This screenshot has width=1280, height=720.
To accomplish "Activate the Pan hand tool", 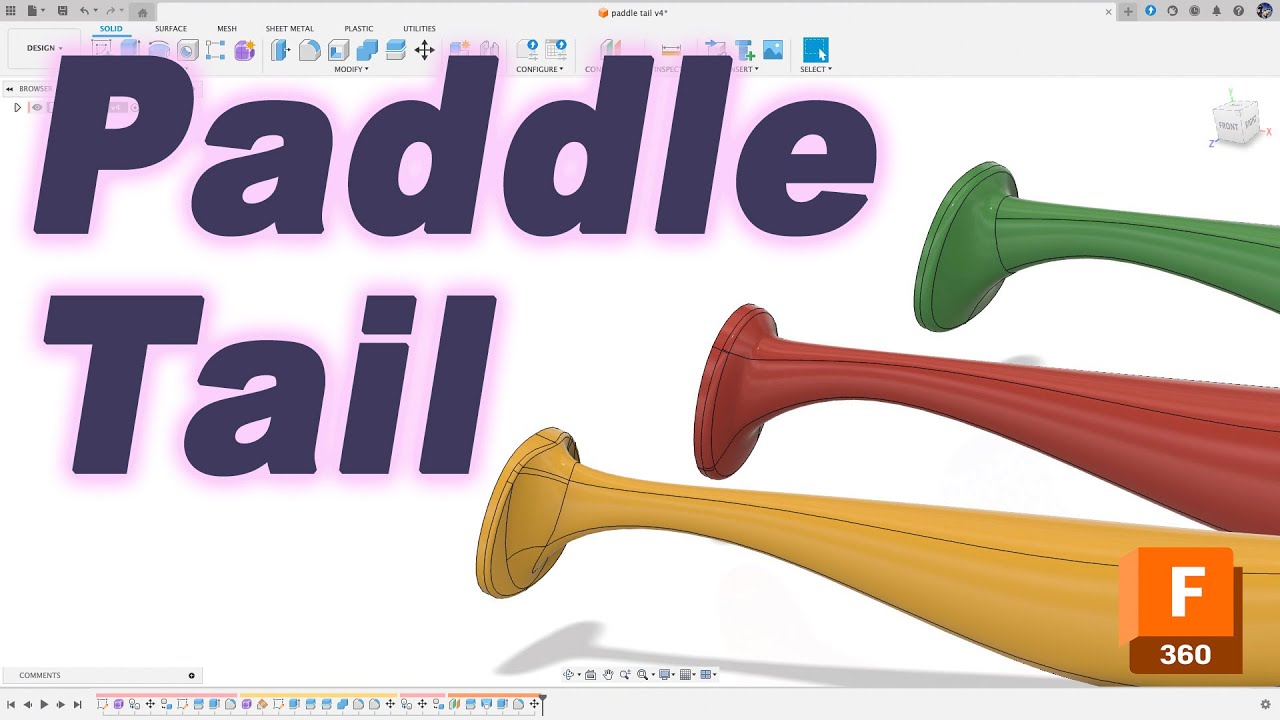I will [x=607, y=675].
